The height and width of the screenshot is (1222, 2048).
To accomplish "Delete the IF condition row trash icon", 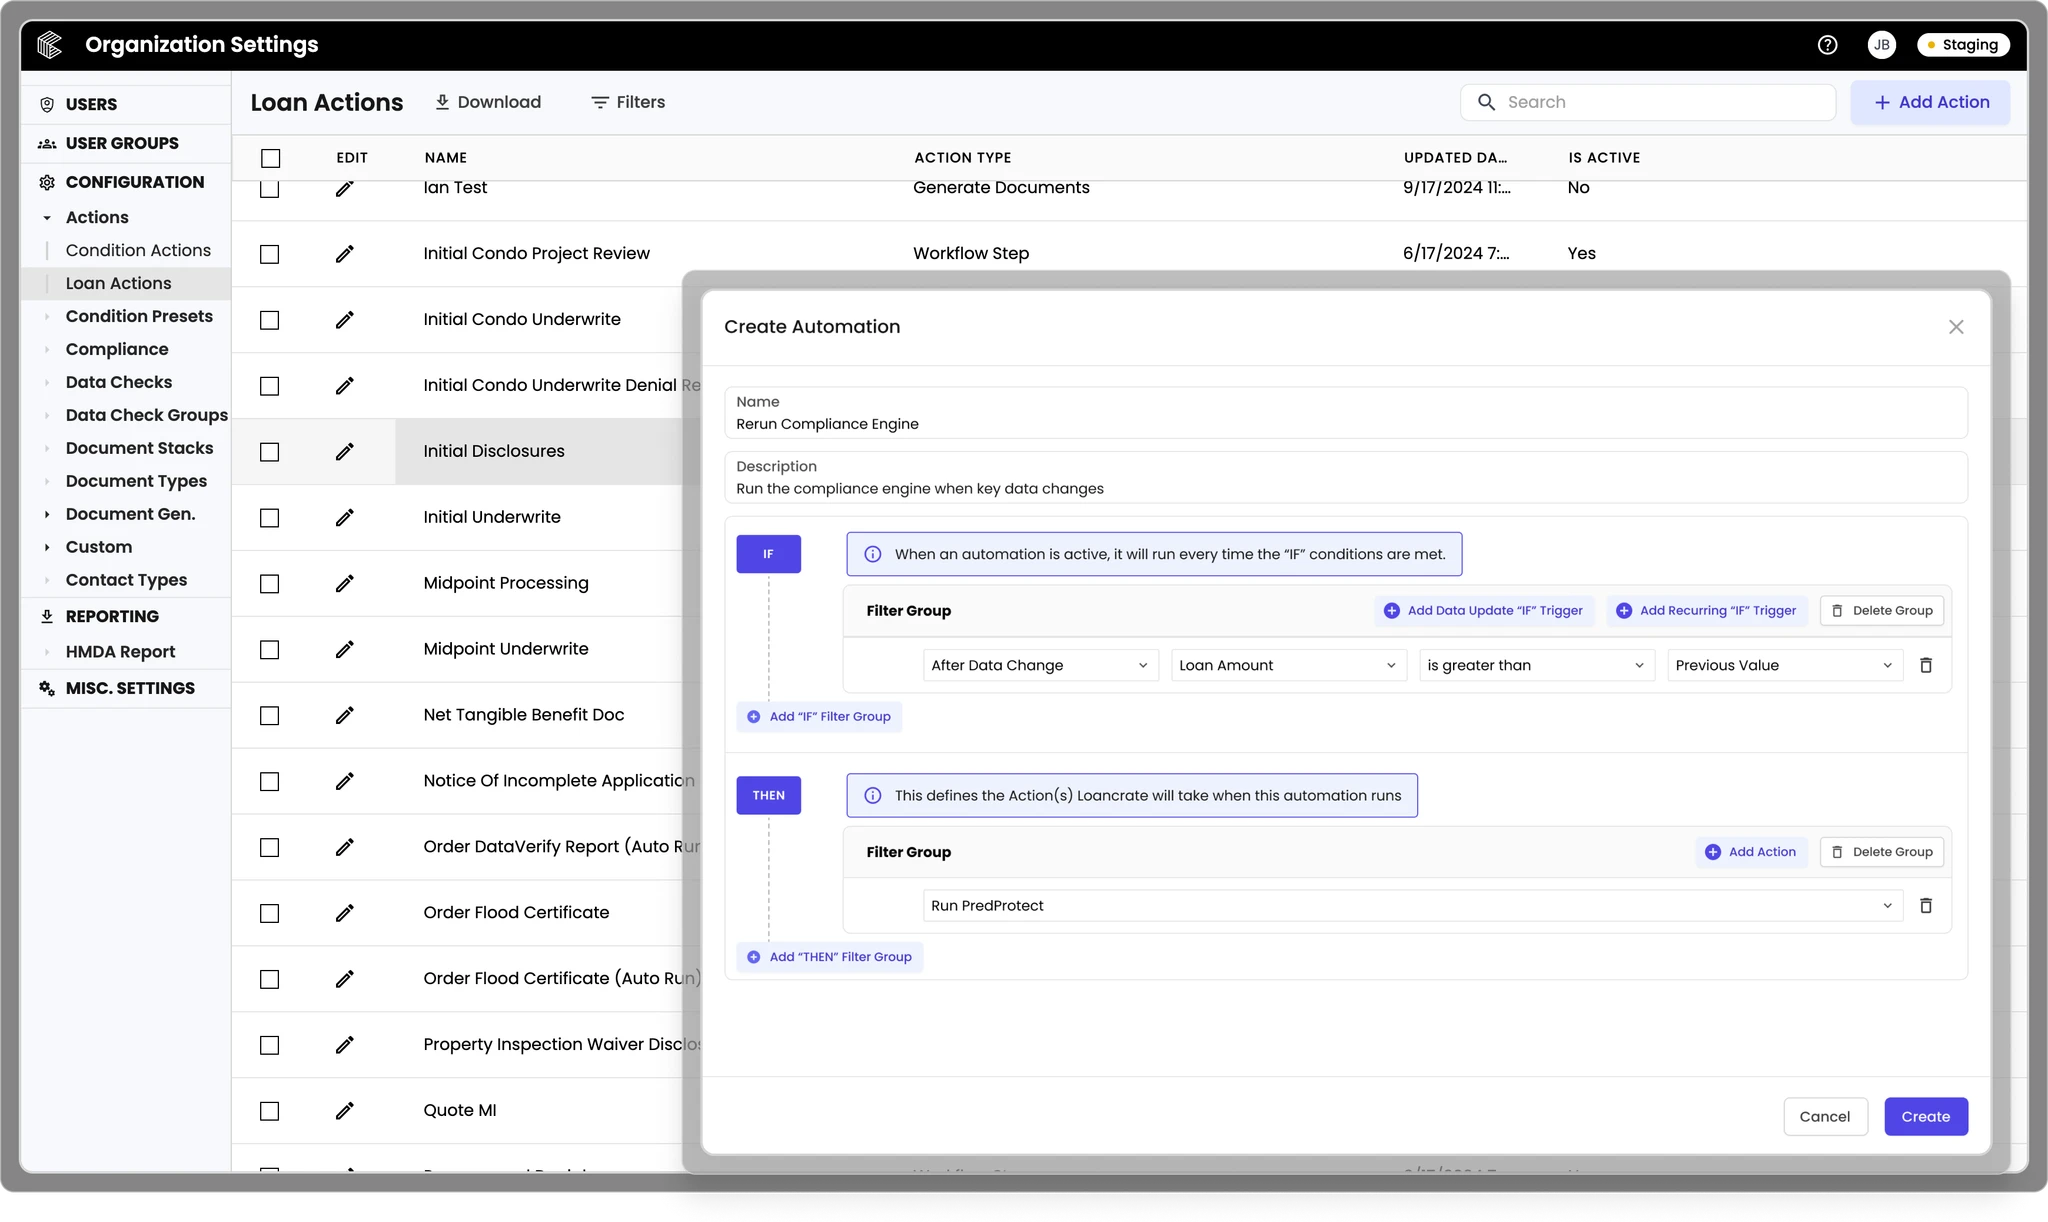I will pos(1927,665).
